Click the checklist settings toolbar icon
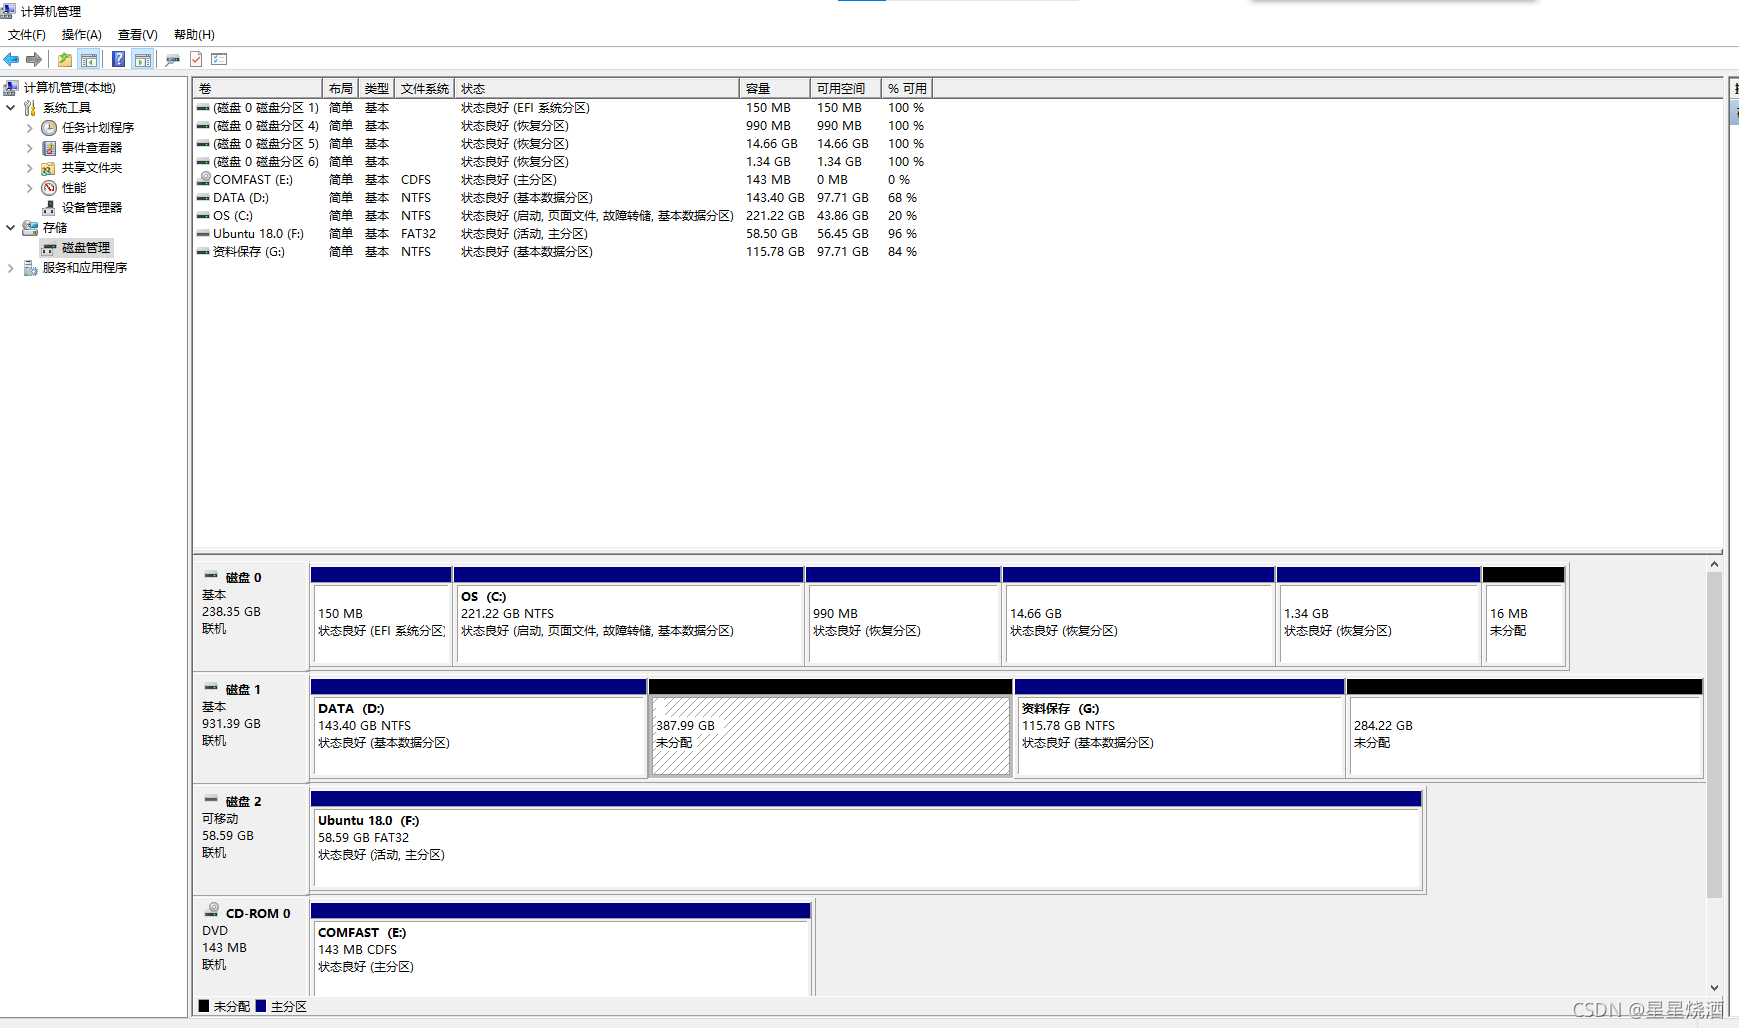The height and width of the screenshot is (1028, 1739). 220,60
